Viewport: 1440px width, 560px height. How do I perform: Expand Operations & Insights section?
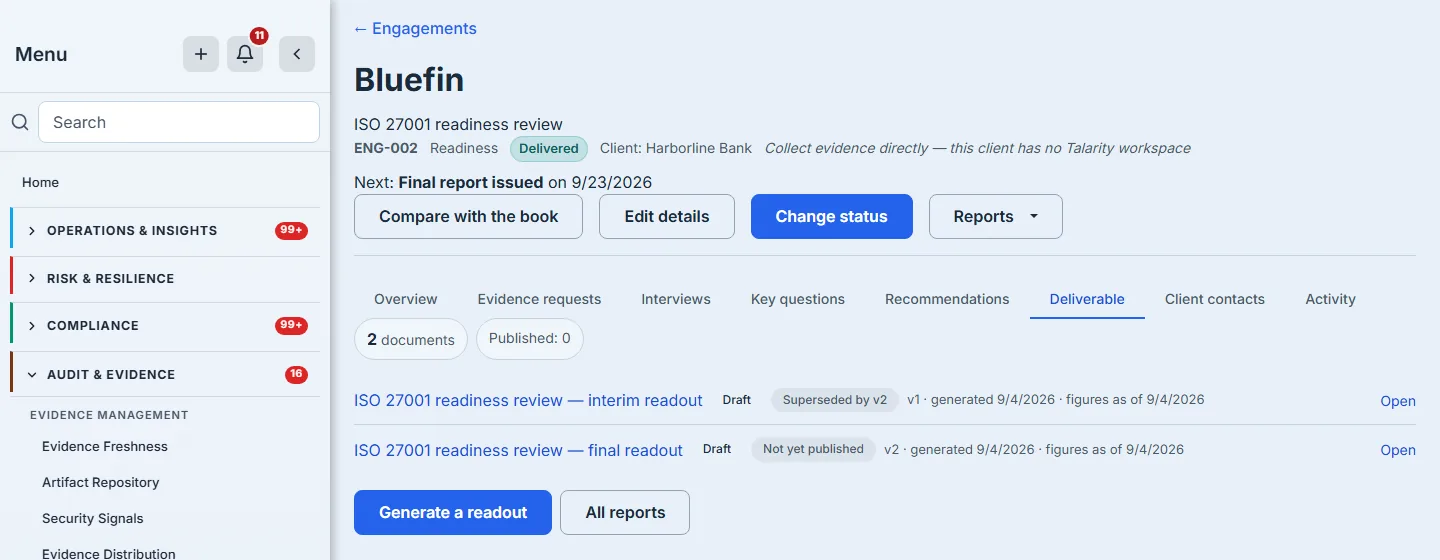click(165, 230)
